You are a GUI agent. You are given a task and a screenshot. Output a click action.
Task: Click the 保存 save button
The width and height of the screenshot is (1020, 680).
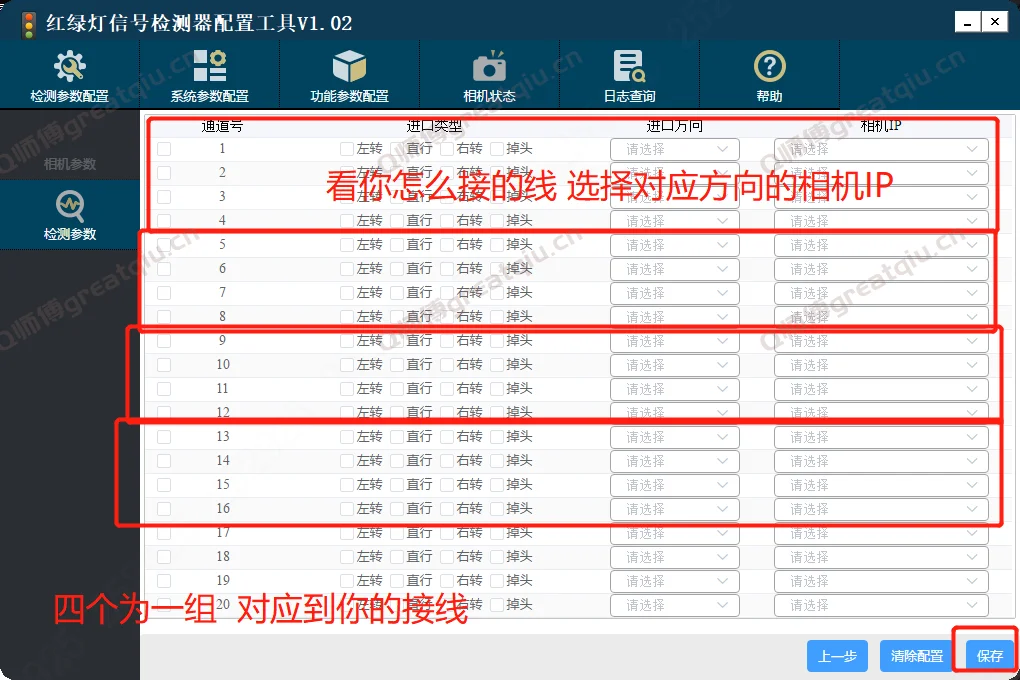987,655
